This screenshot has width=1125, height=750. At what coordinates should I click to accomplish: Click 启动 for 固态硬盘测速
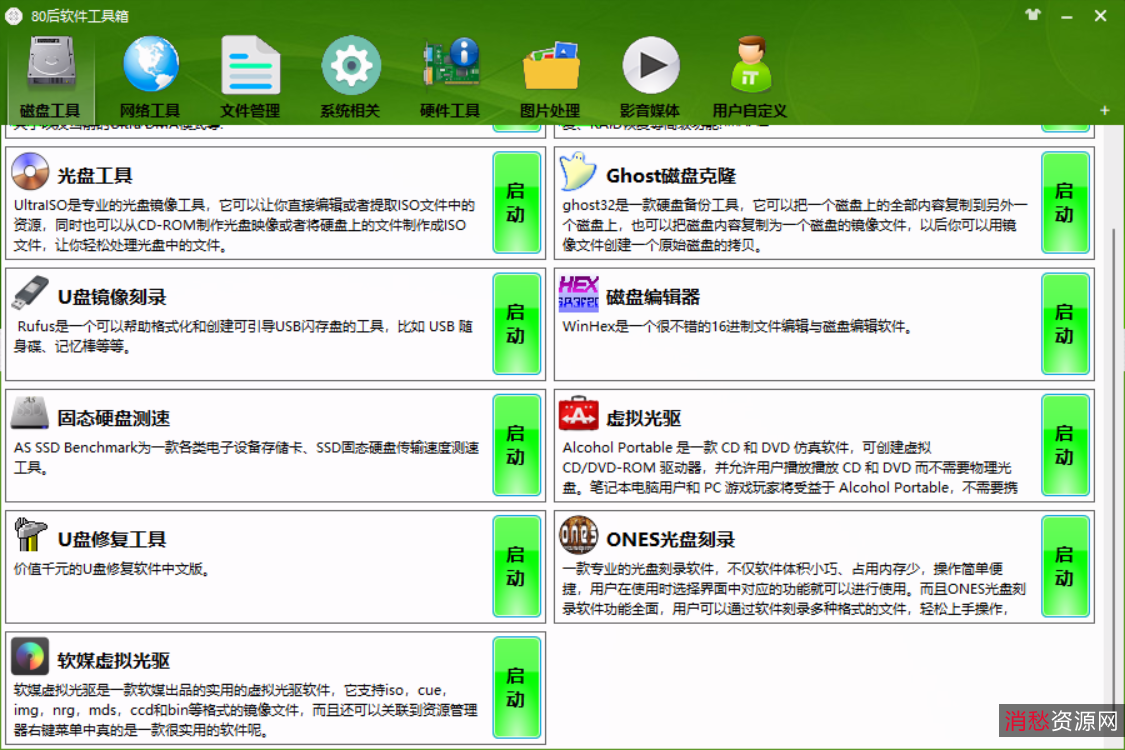point(517,446)
